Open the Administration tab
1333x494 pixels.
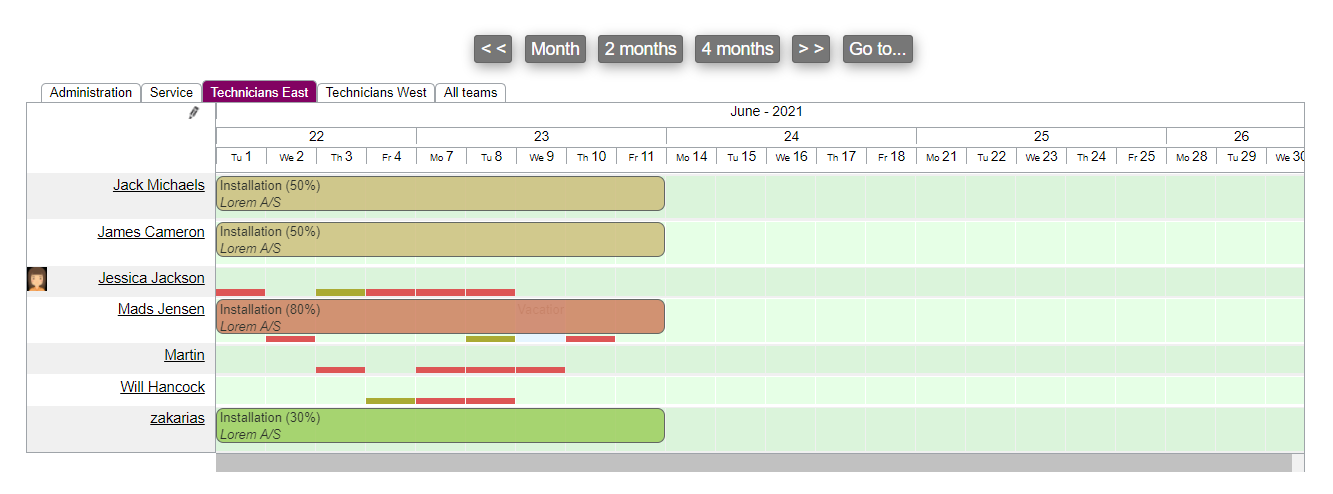91,92
